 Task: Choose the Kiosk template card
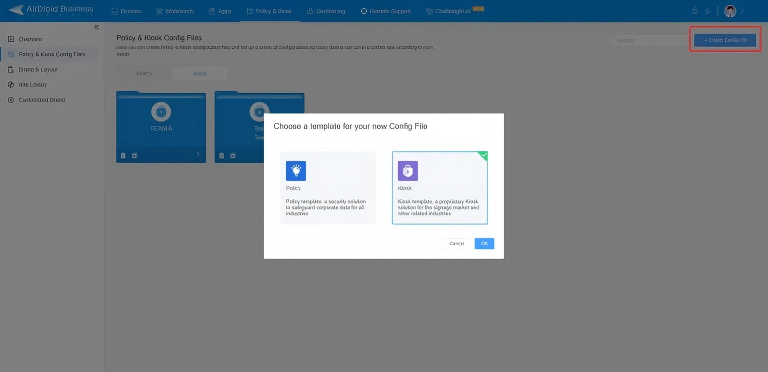point(440,187)
